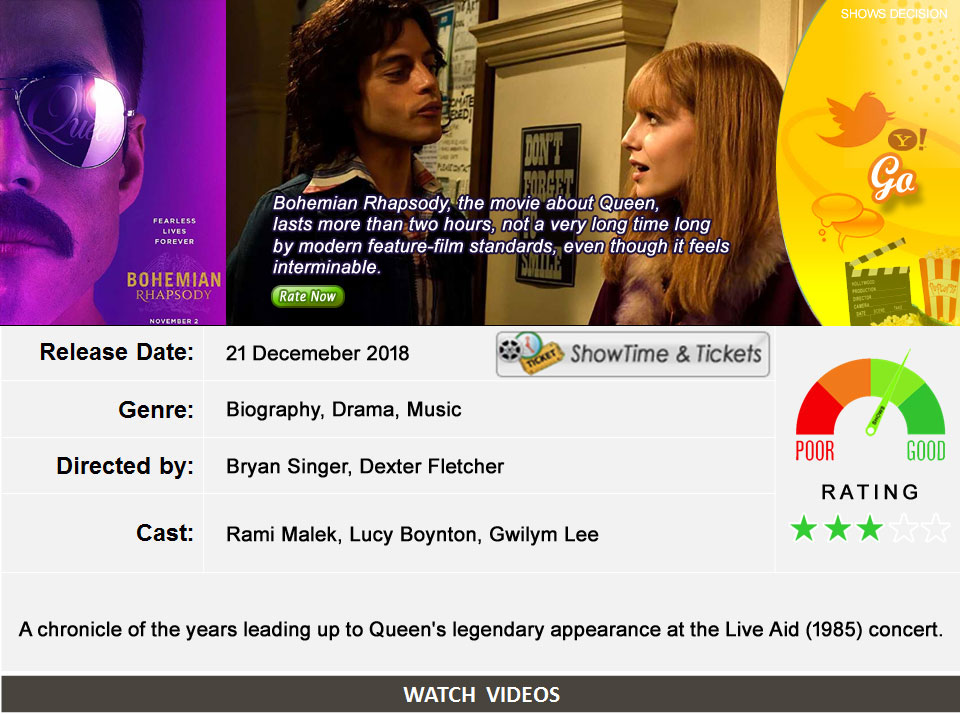Click the Yahoo Y! icon

click(907, 140)
